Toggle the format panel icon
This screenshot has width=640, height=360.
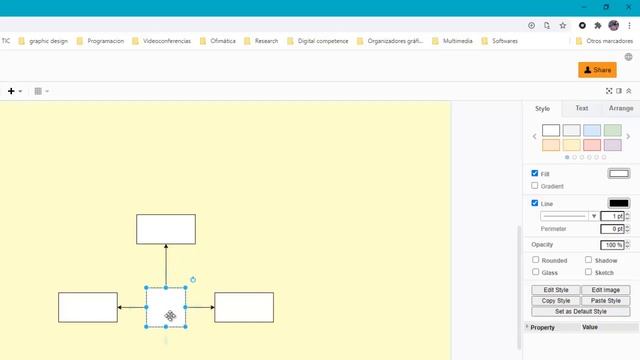point(619,91)
